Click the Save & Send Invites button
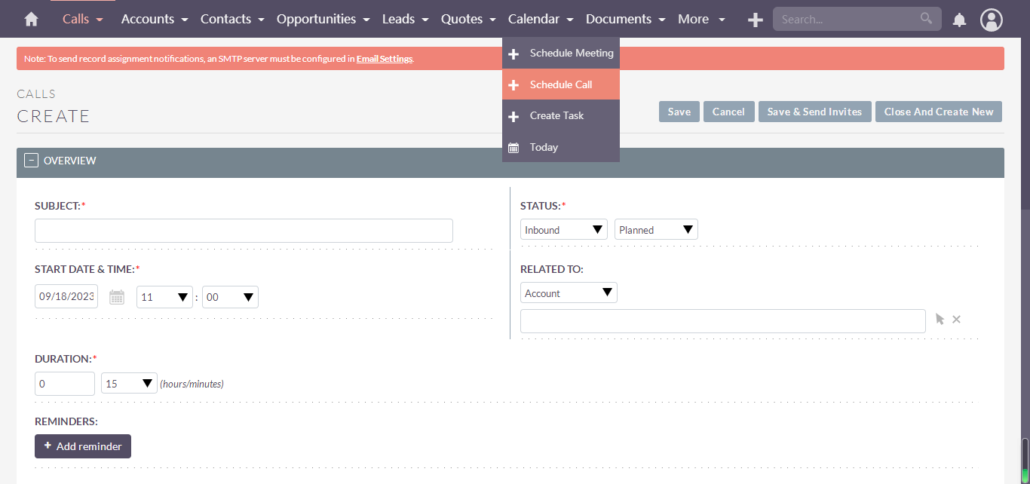This screenshot has width=1030, height=484. pos(814,112)
